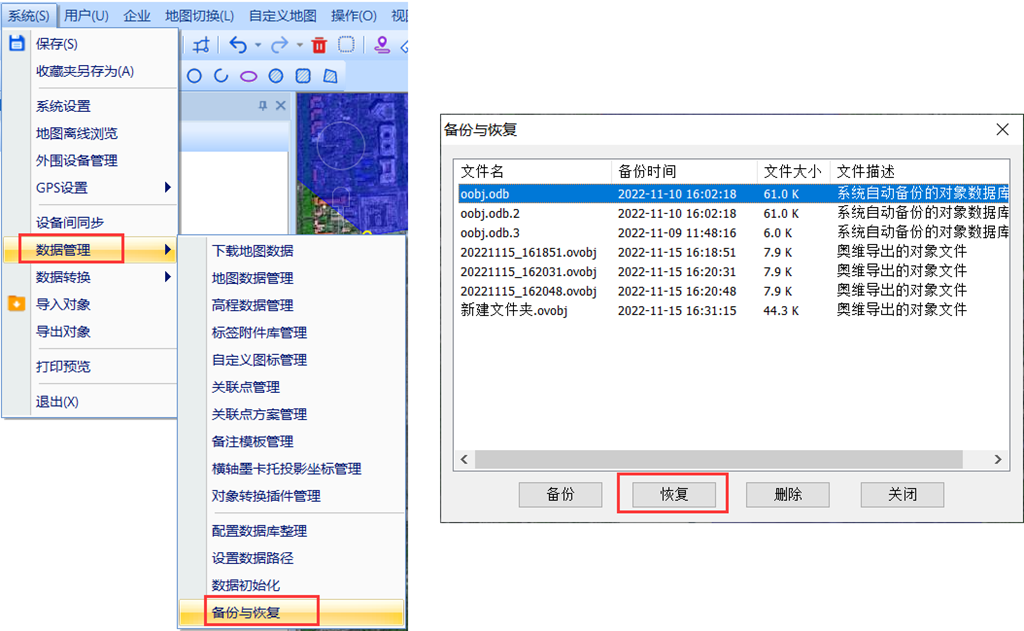Select the circle outline drawing tool
The height and width of the screenshot is (631, 1024).
pos(195,76)
